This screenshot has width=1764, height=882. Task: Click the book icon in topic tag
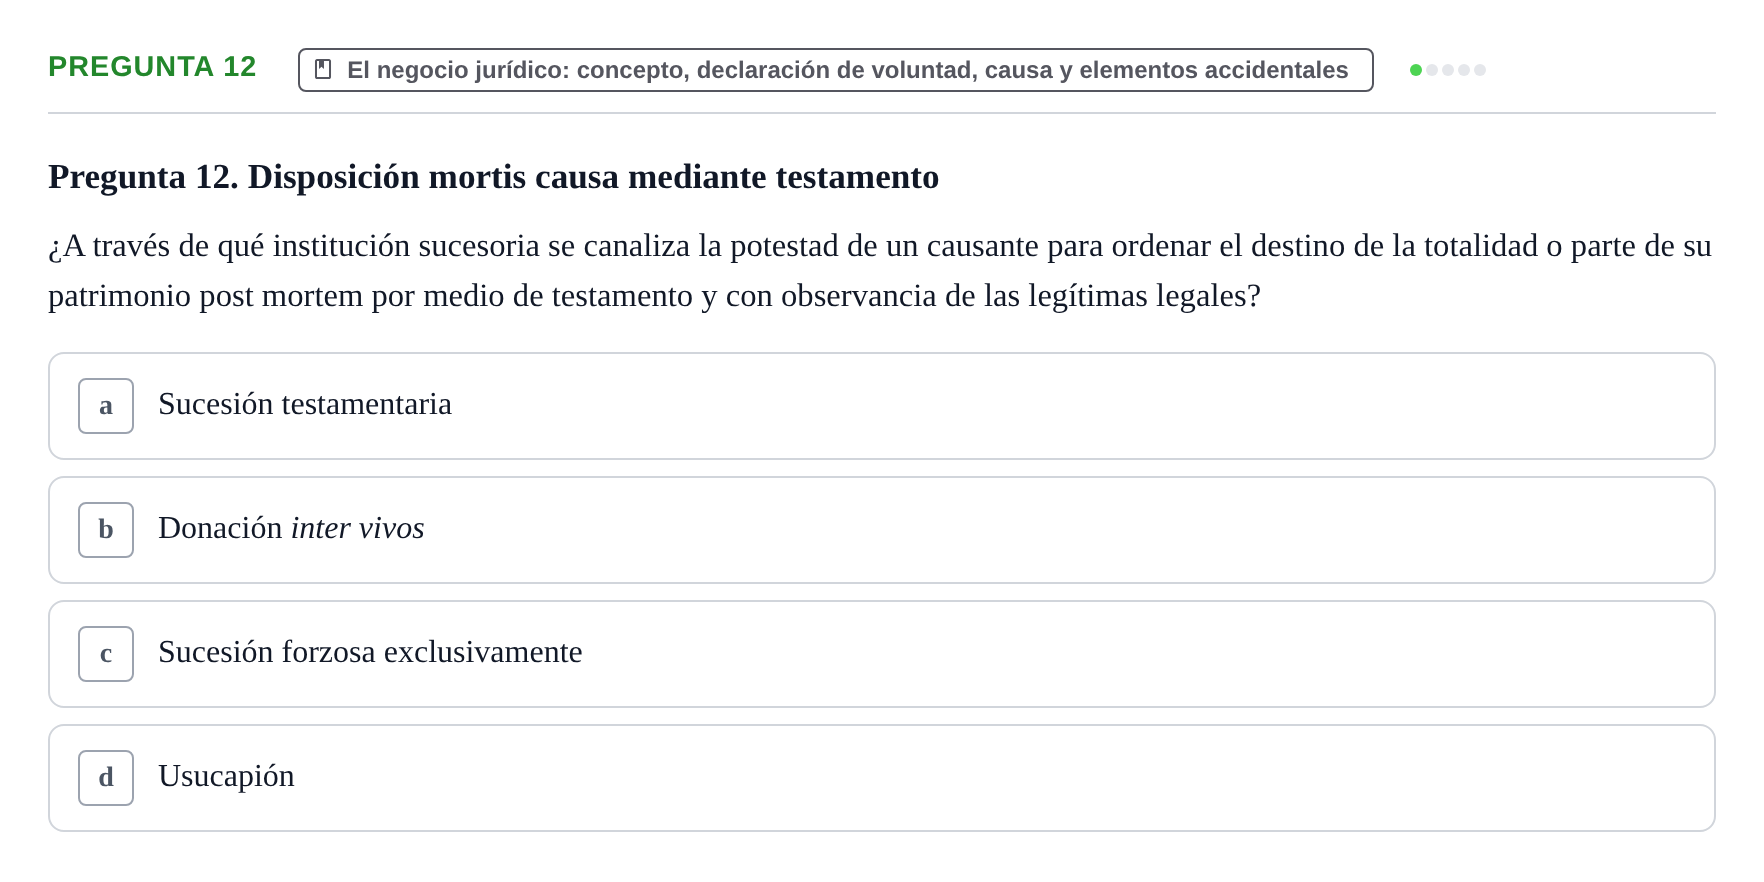[x=323, y=69]
